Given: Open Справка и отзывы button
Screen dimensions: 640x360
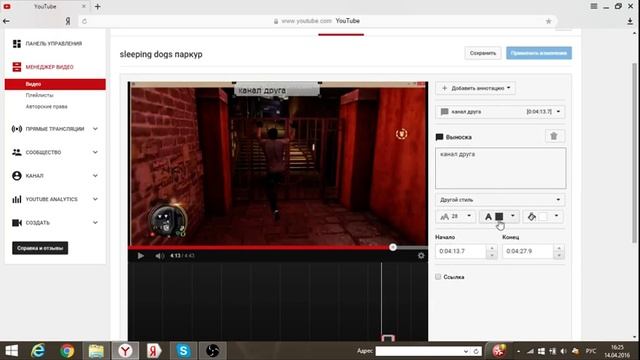Looking at the screenshot, I should (40, 248).
